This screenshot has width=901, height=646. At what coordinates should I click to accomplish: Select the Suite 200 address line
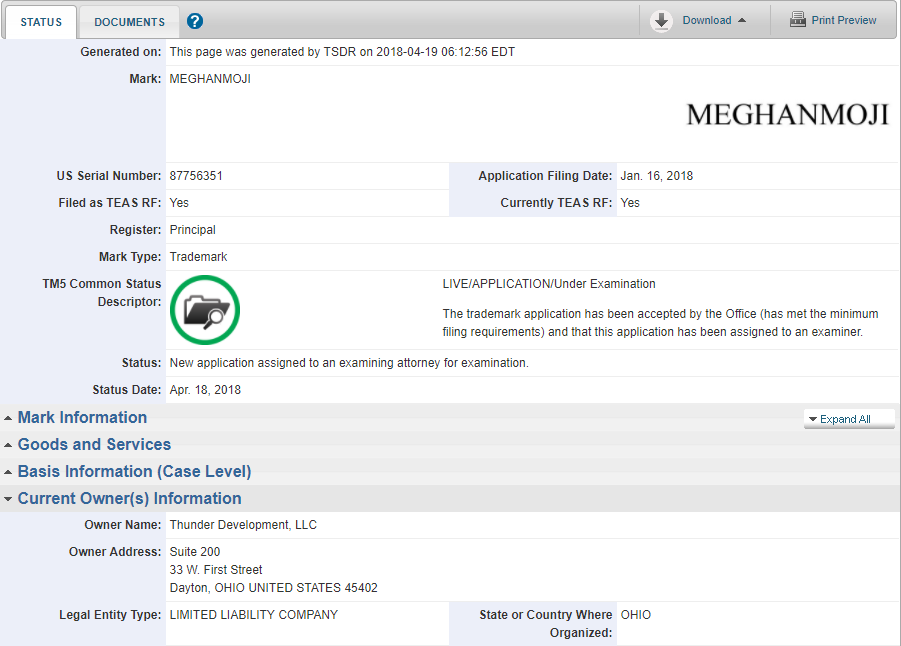tap(195, 552)
